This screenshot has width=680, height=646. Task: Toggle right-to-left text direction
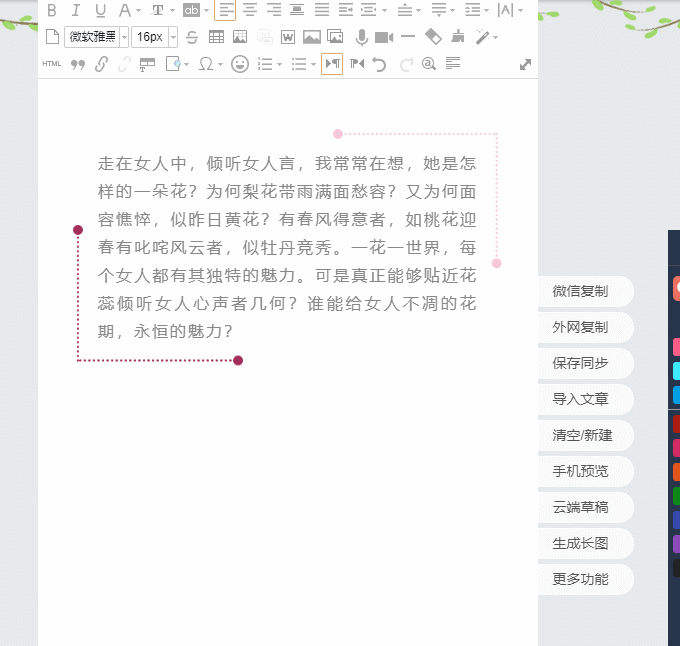pos(357,64)
